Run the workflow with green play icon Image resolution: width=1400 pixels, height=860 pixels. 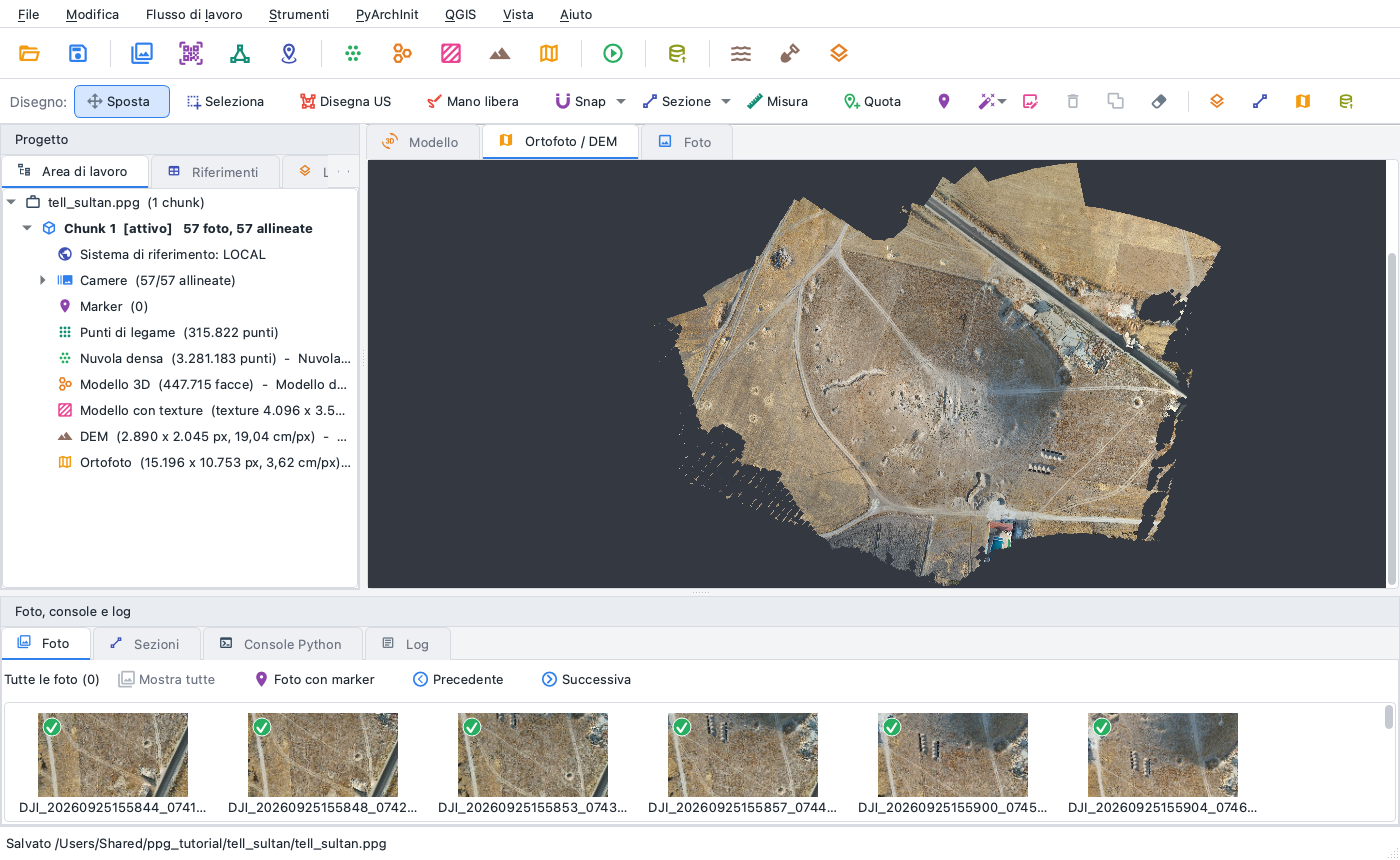(x=613, y=54)
